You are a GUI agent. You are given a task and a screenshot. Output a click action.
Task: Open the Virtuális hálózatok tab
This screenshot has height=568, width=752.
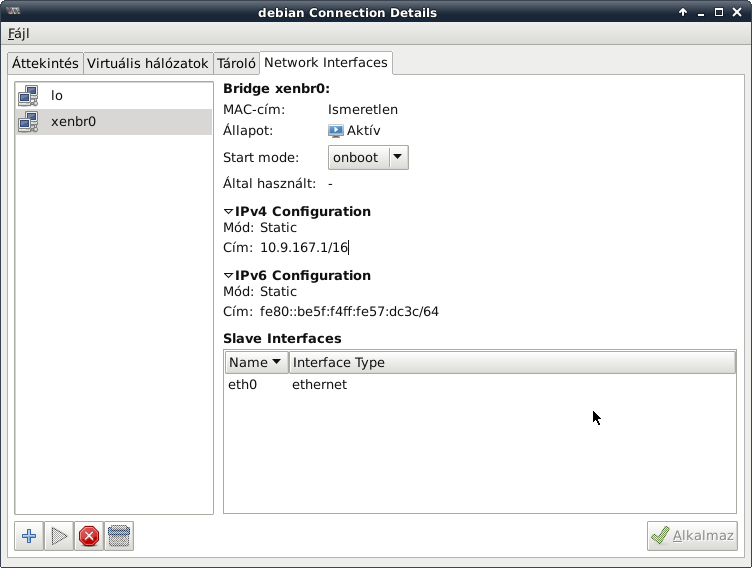click(x=148, y=63)
